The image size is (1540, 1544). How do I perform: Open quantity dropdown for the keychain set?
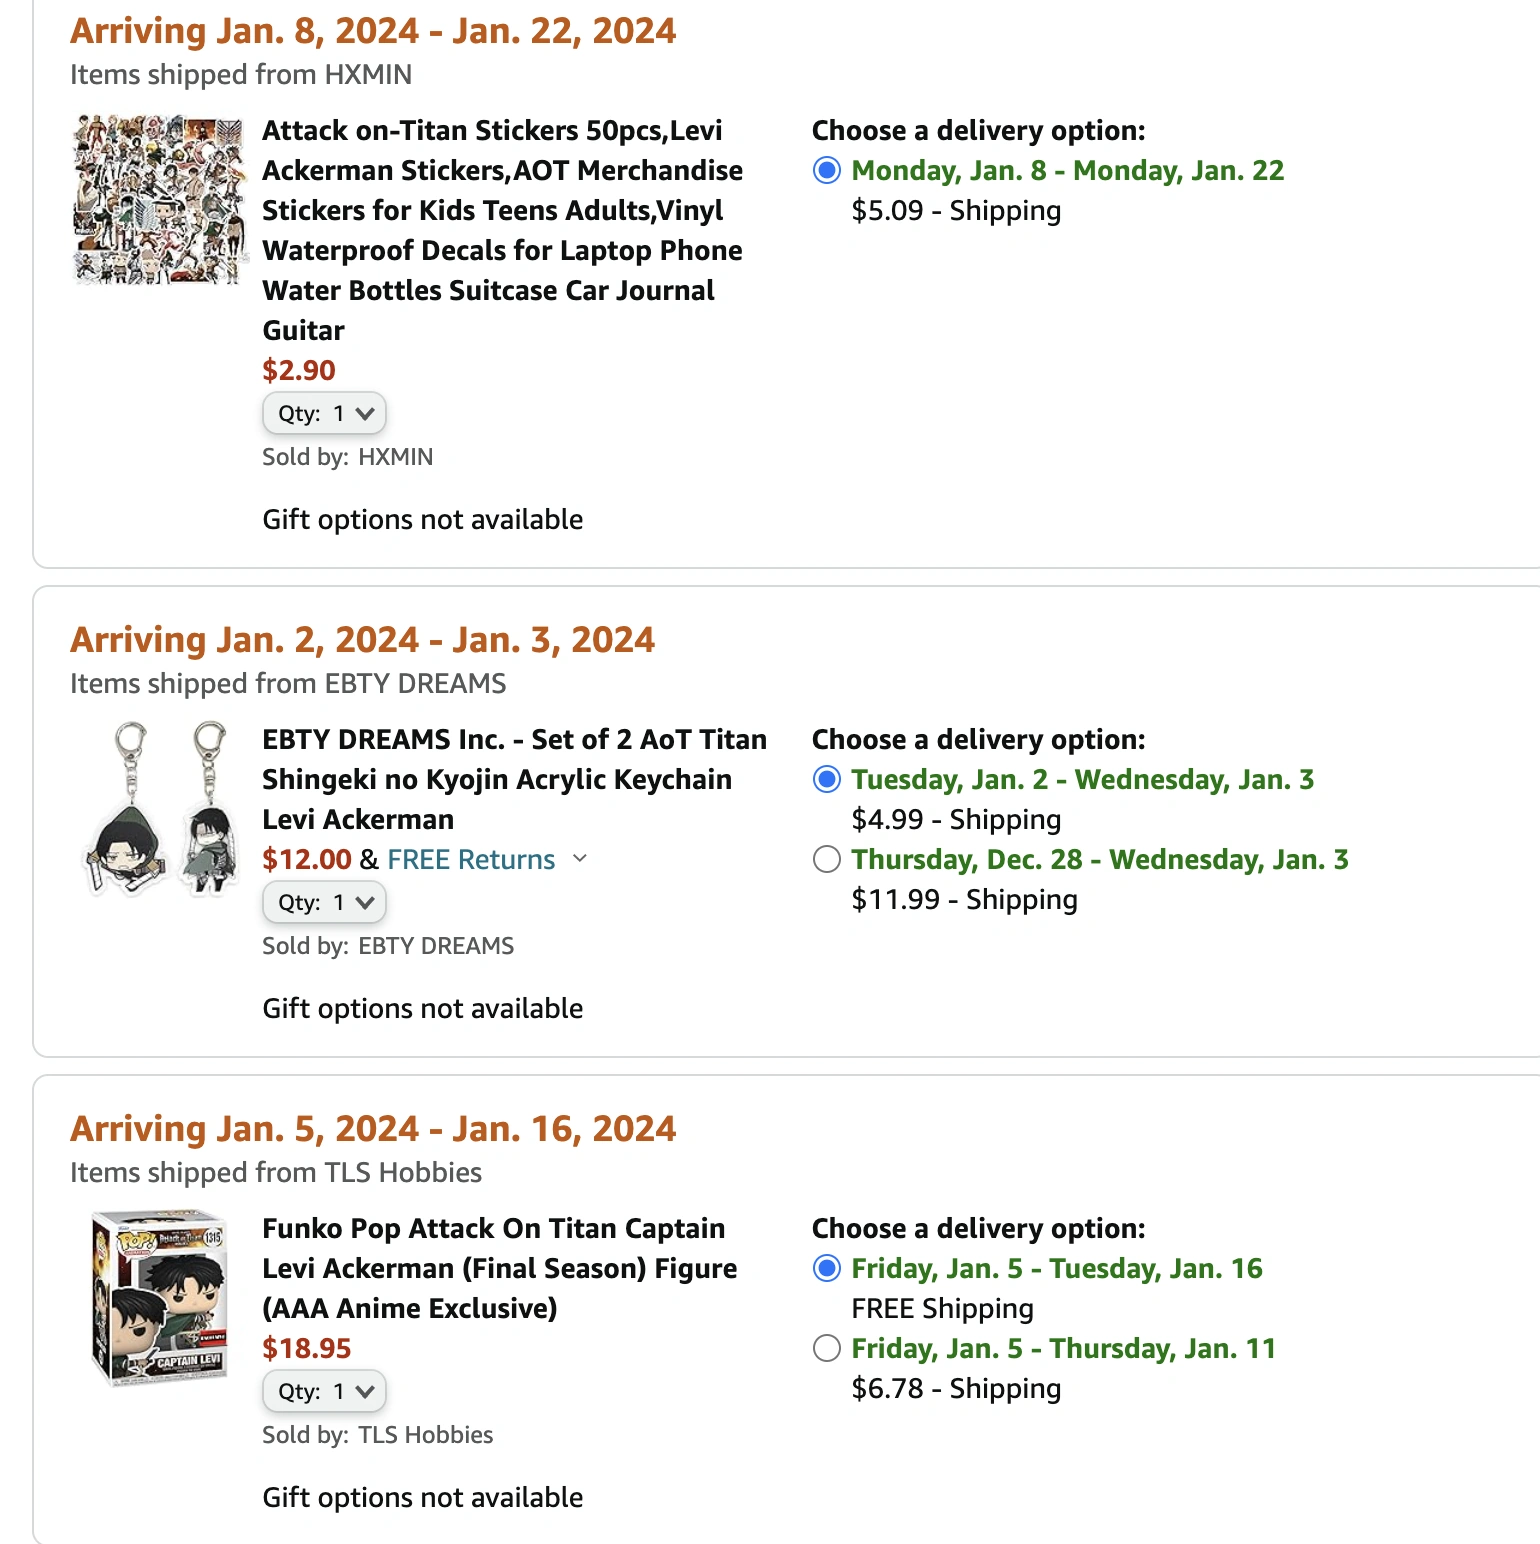coord(324,903)
